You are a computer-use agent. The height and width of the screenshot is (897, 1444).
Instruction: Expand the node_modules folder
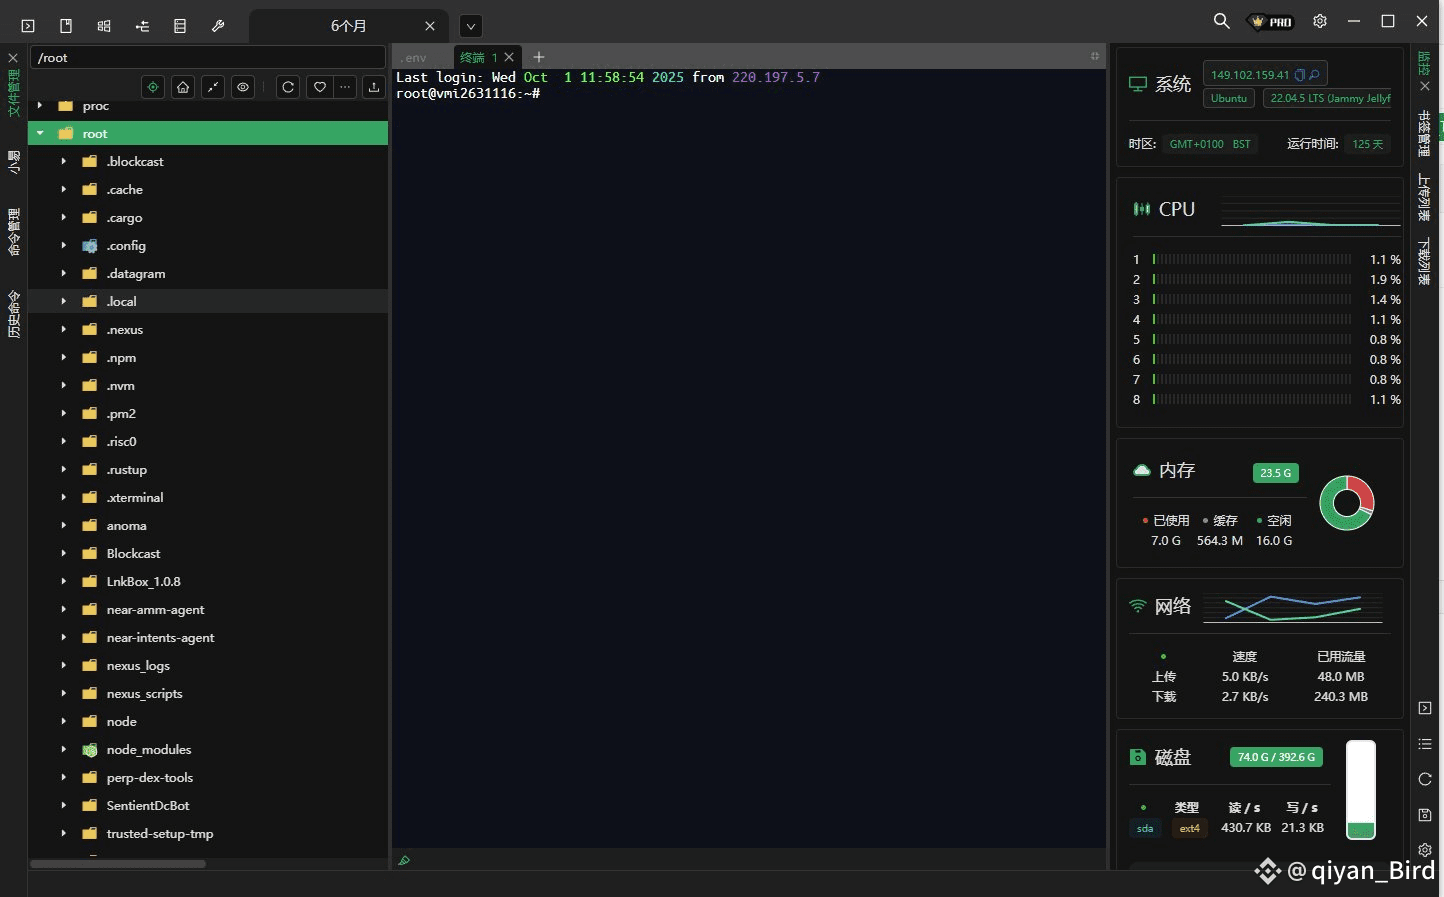[63, 750]
